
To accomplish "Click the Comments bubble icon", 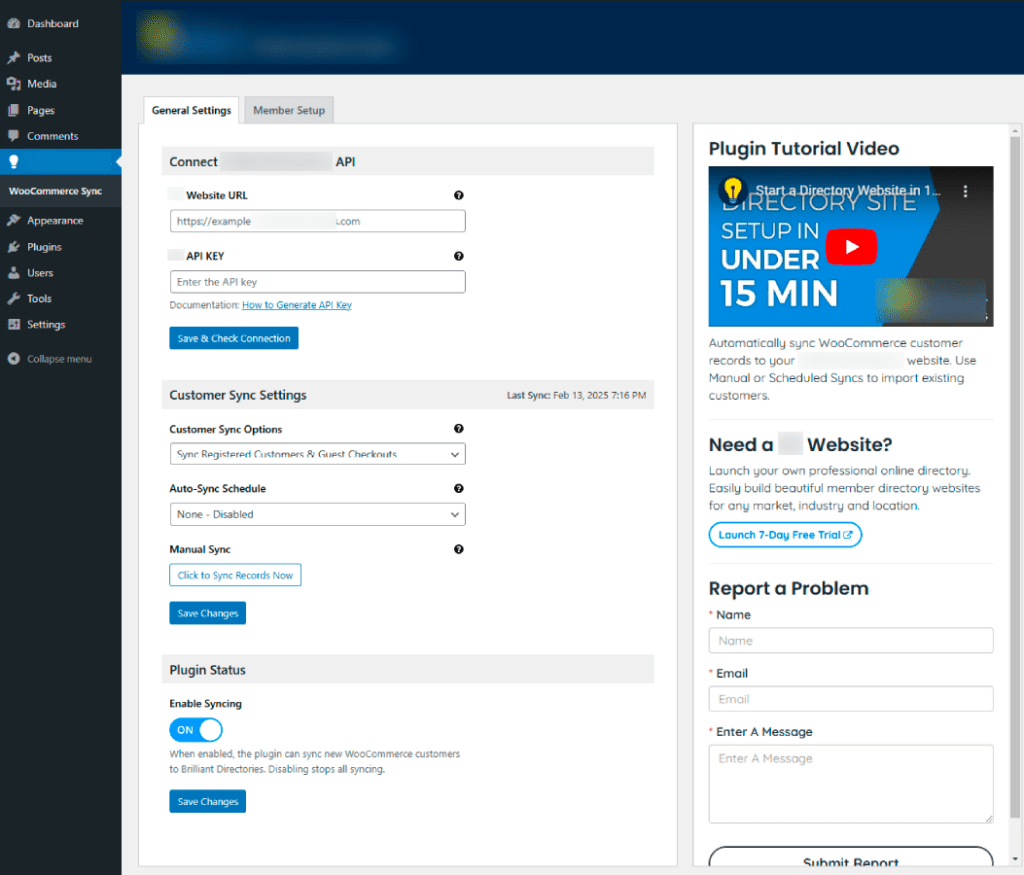I will [14, 136].
